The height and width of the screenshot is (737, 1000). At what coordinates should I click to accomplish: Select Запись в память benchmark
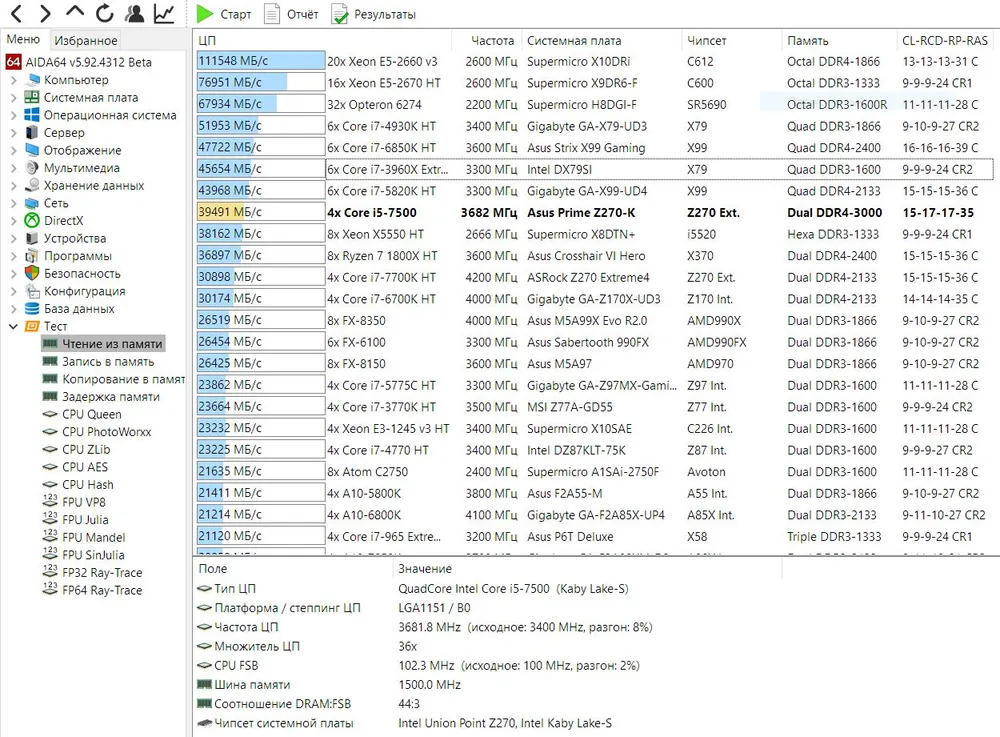(x=108, y=361)
